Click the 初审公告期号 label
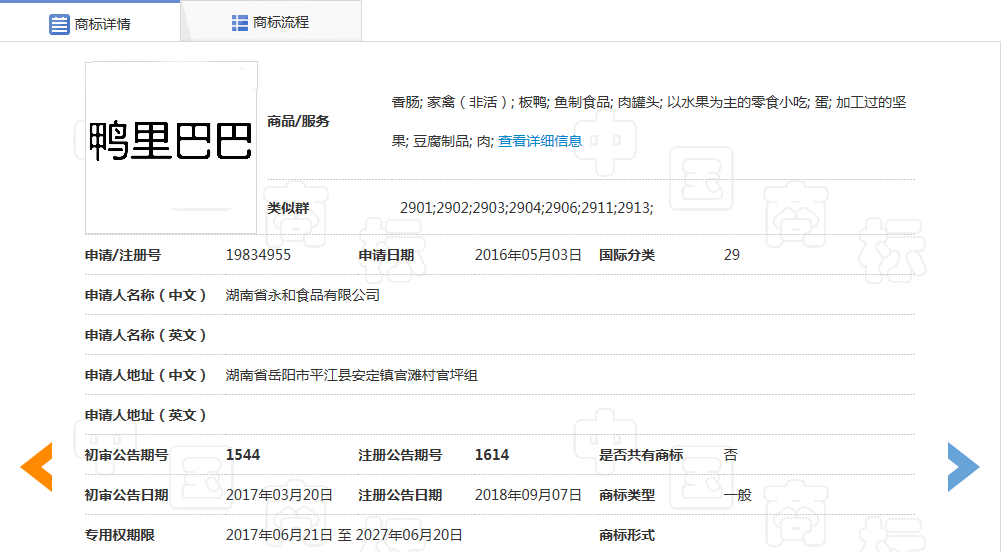The width and height of the screenshot is (1002, 552). (x=127, y=455)
